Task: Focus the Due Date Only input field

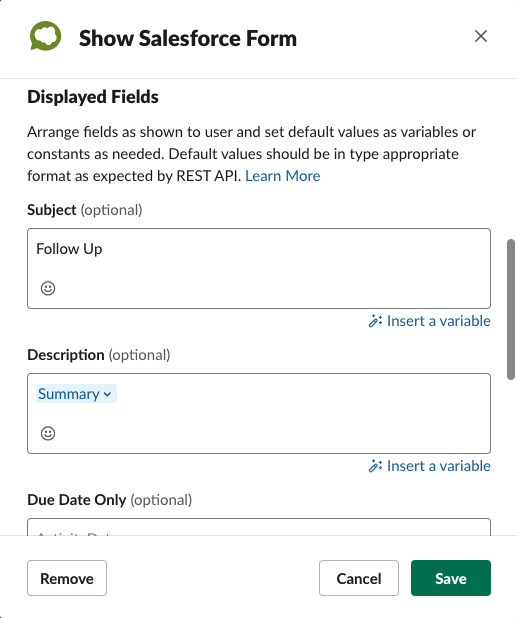Action: [x=259, y=527]
